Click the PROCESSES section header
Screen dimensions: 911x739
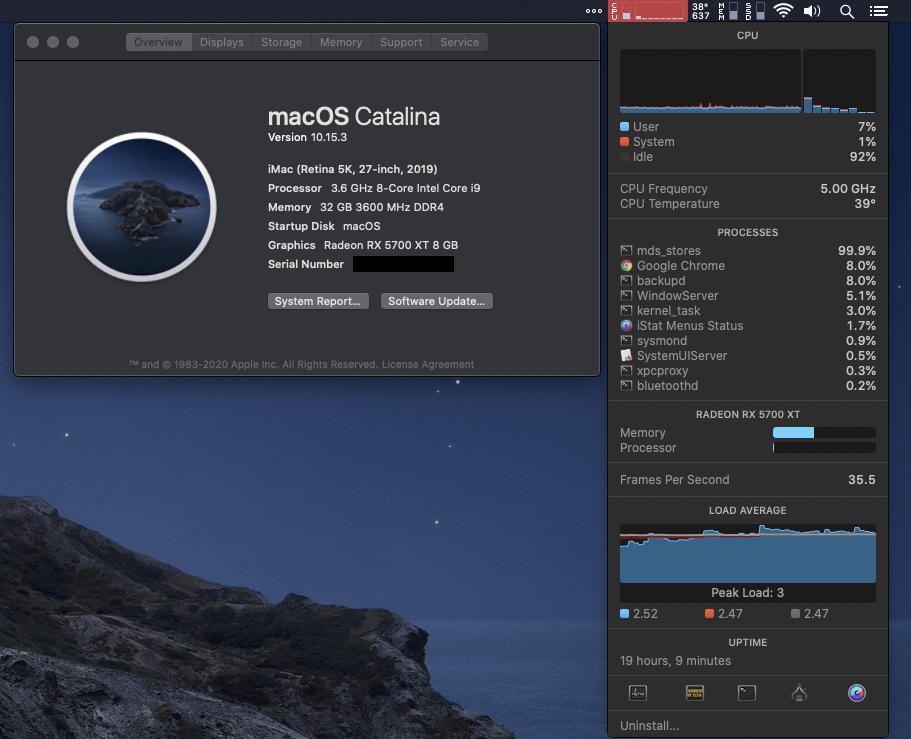tap(748, 232)
